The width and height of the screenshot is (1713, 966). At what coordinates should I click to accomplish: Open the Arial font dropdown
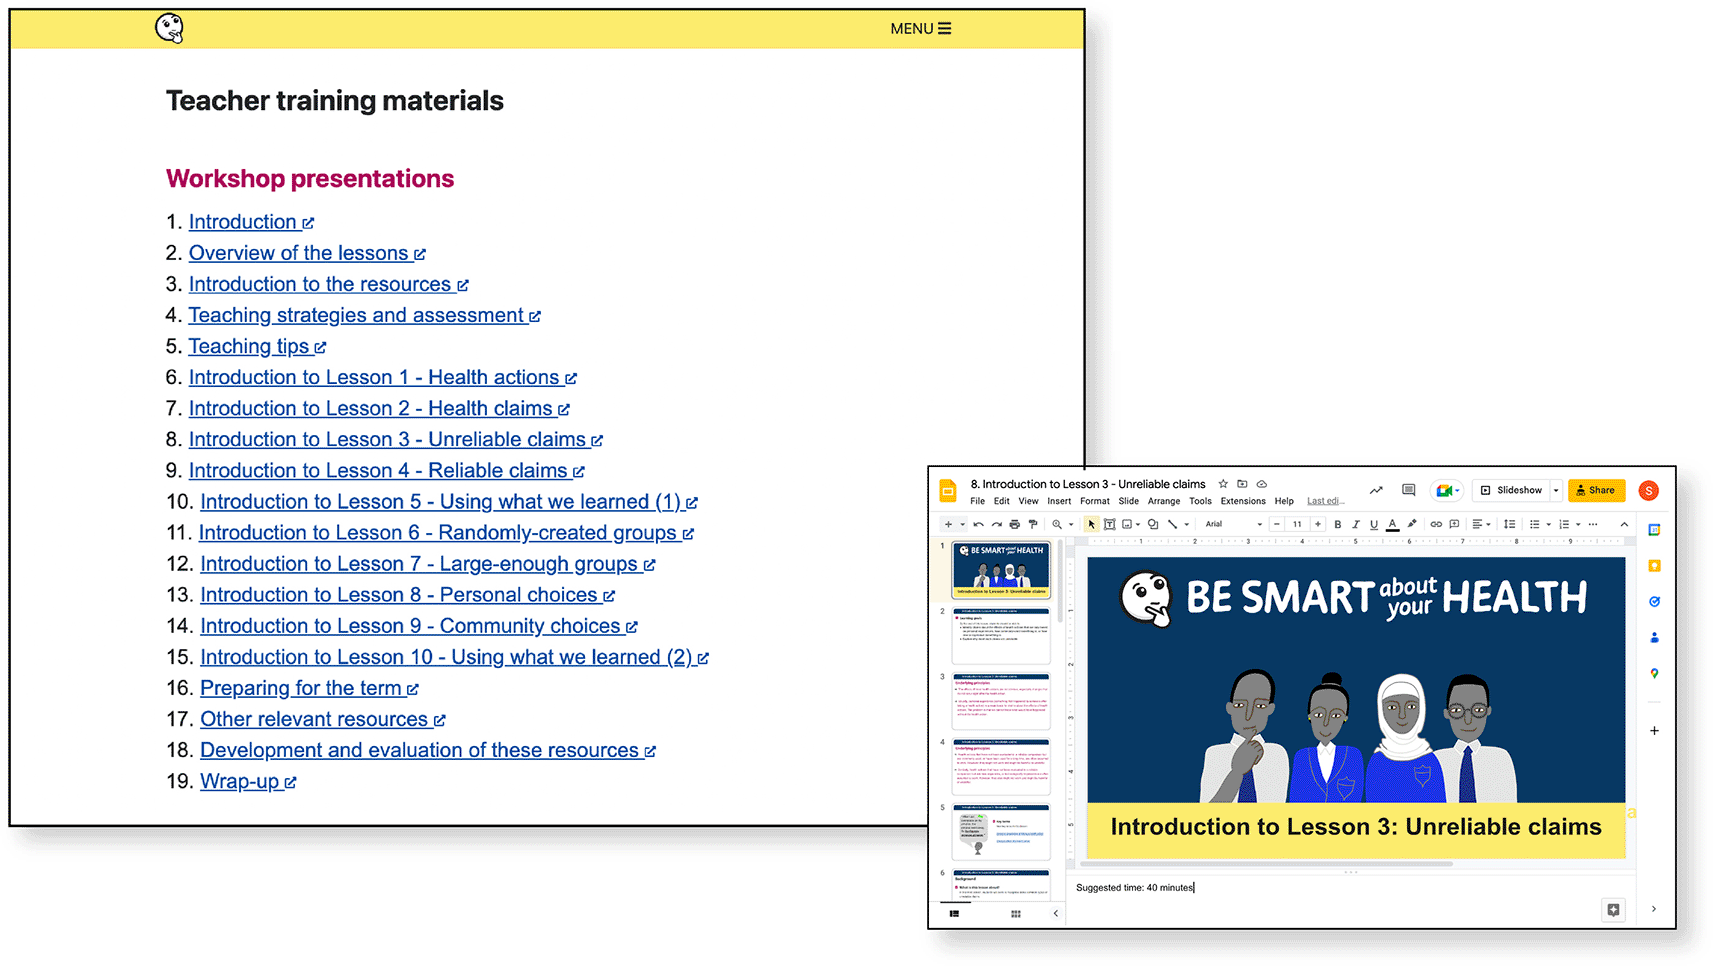1233,524
